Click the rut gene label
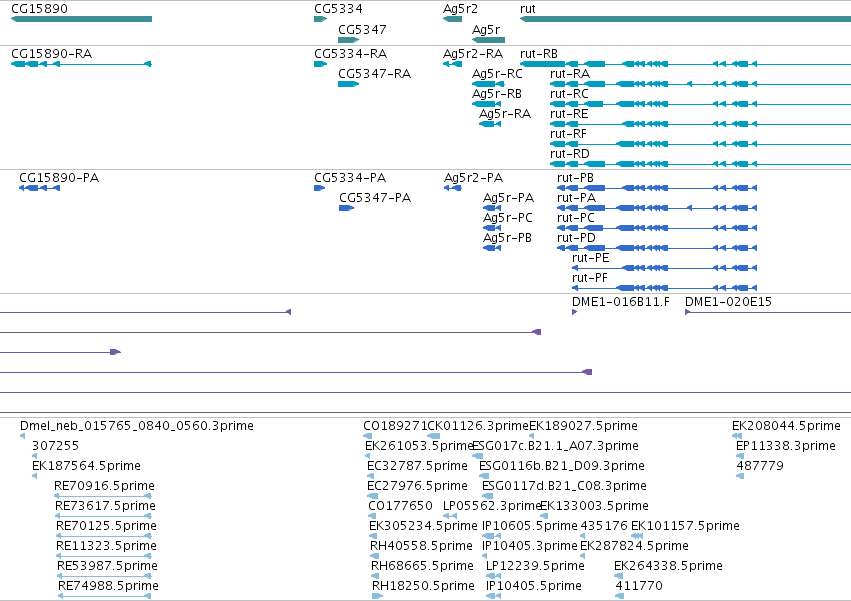 pyautogui.click(x=528, y=9)
